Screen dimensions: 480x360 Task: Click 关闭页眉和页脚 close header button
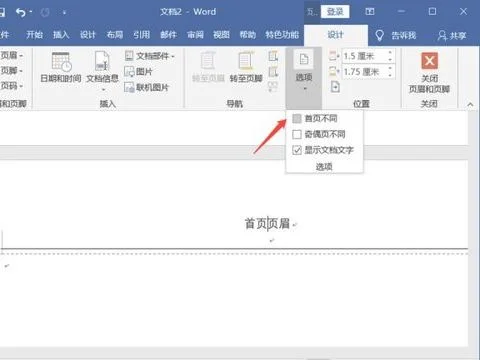point(429,72)
